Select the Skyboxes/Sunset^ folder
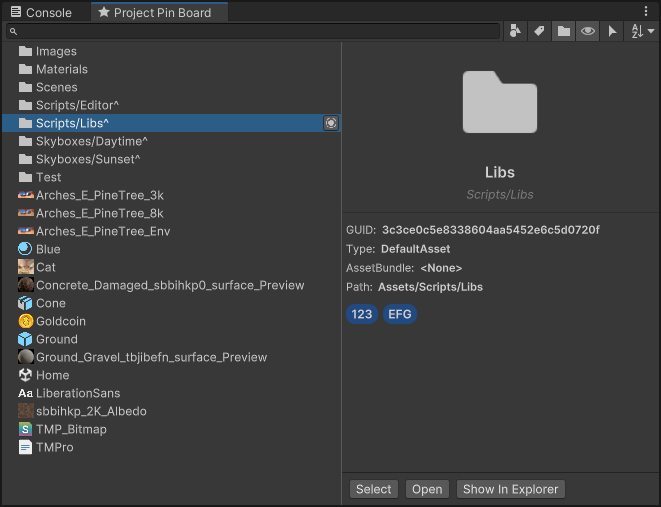This screenshot has height=507, width=661. click(x=171, y=159)
